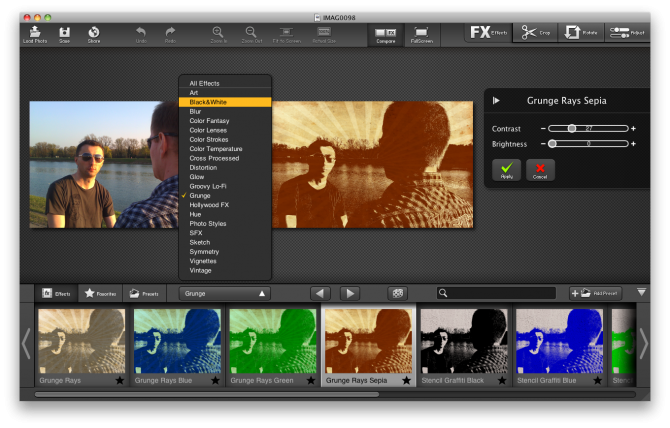Open the Adjust sliders tool
The width and height of the screenshot is (670, 428).
coord(626,33)
